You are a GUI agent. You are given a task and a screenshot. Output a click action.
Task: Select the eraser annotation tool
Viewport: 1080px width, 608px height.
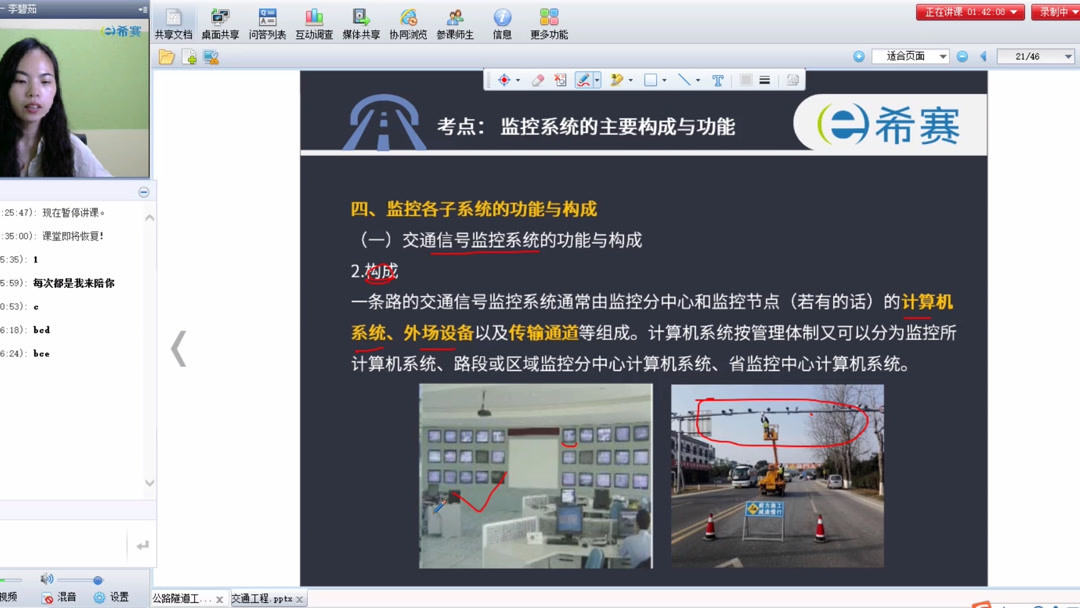pyautogui.click(x=537, y=79)
